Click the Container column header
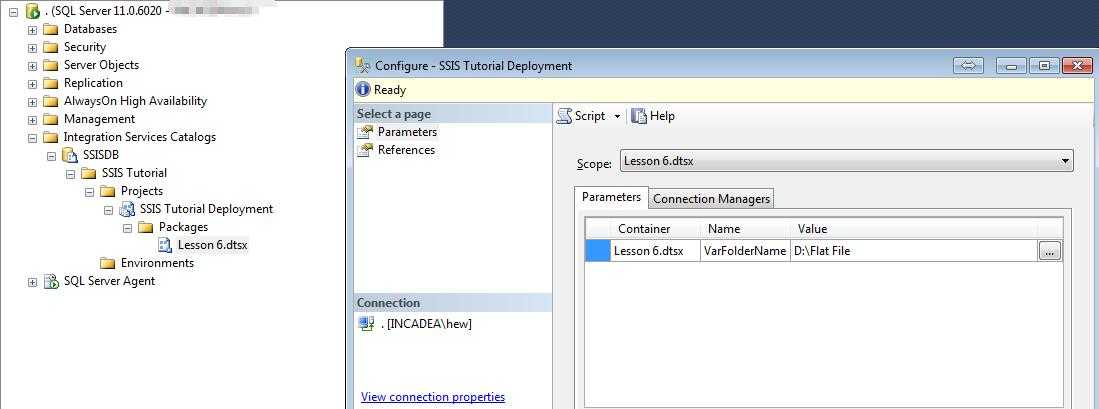Image resolution: width=1099 pixels, height=409 pixels. point(655,229)
